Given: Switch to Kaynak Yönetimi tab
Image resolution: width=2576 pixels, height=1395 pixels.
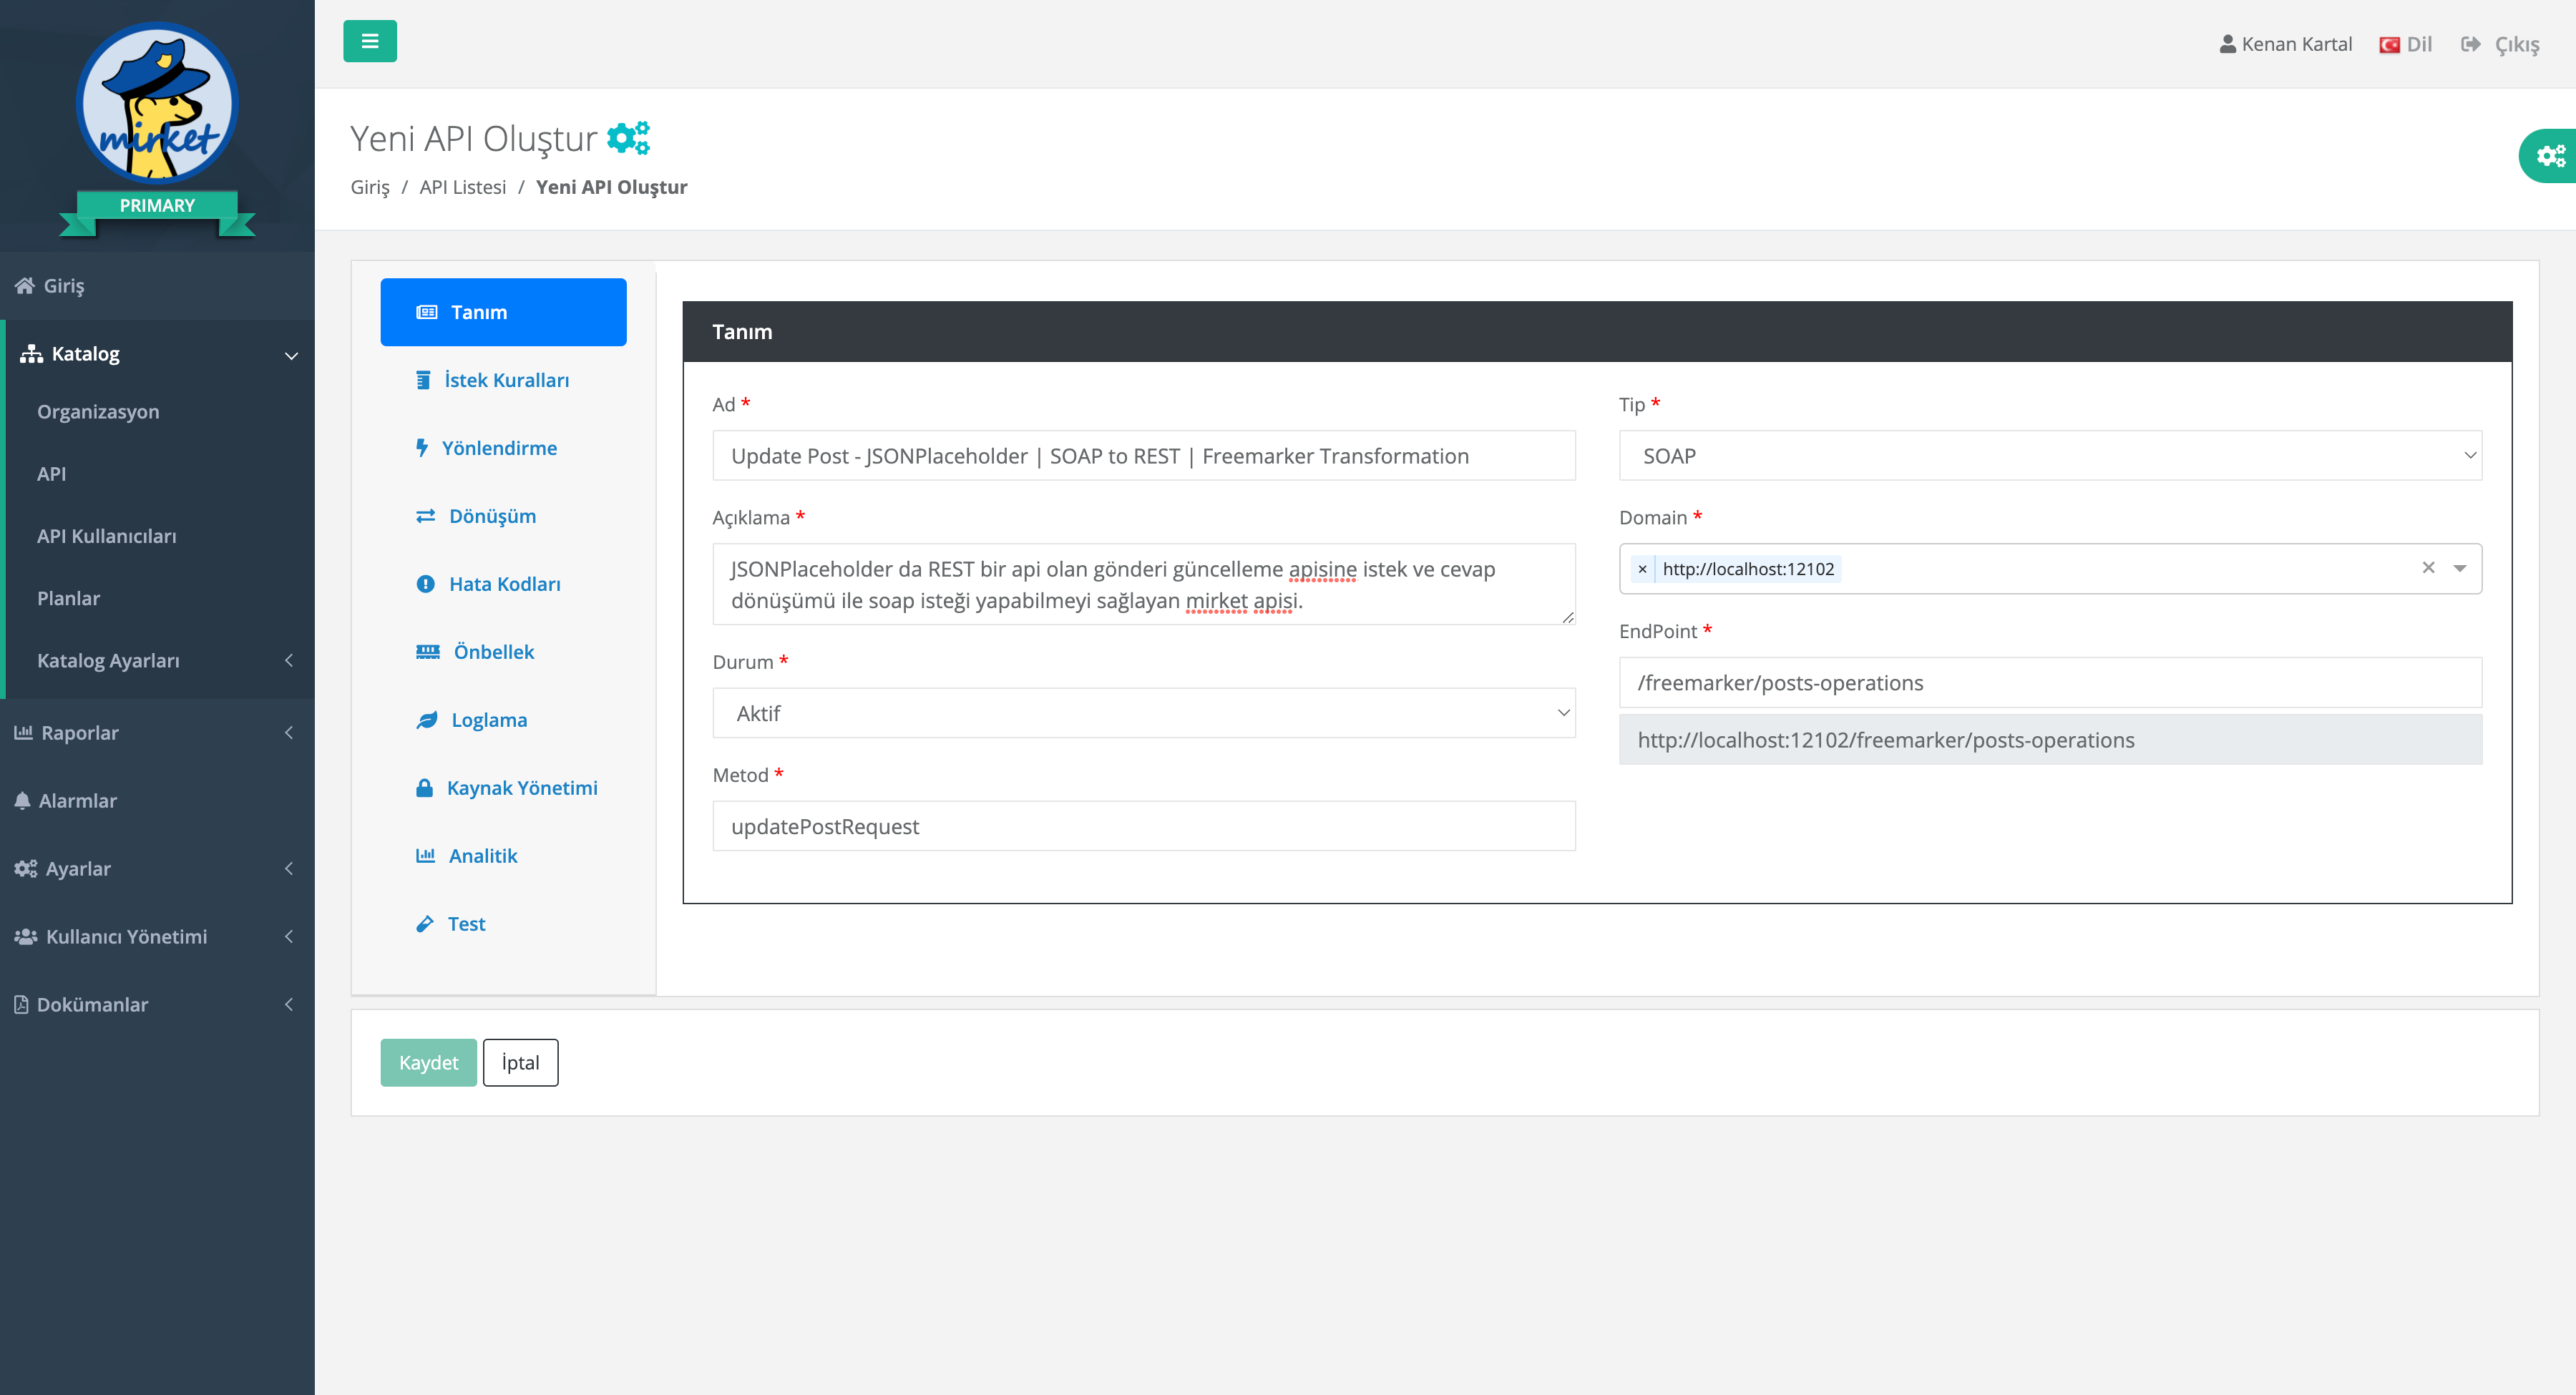Looking at the screenshot, I should [503, 788].
